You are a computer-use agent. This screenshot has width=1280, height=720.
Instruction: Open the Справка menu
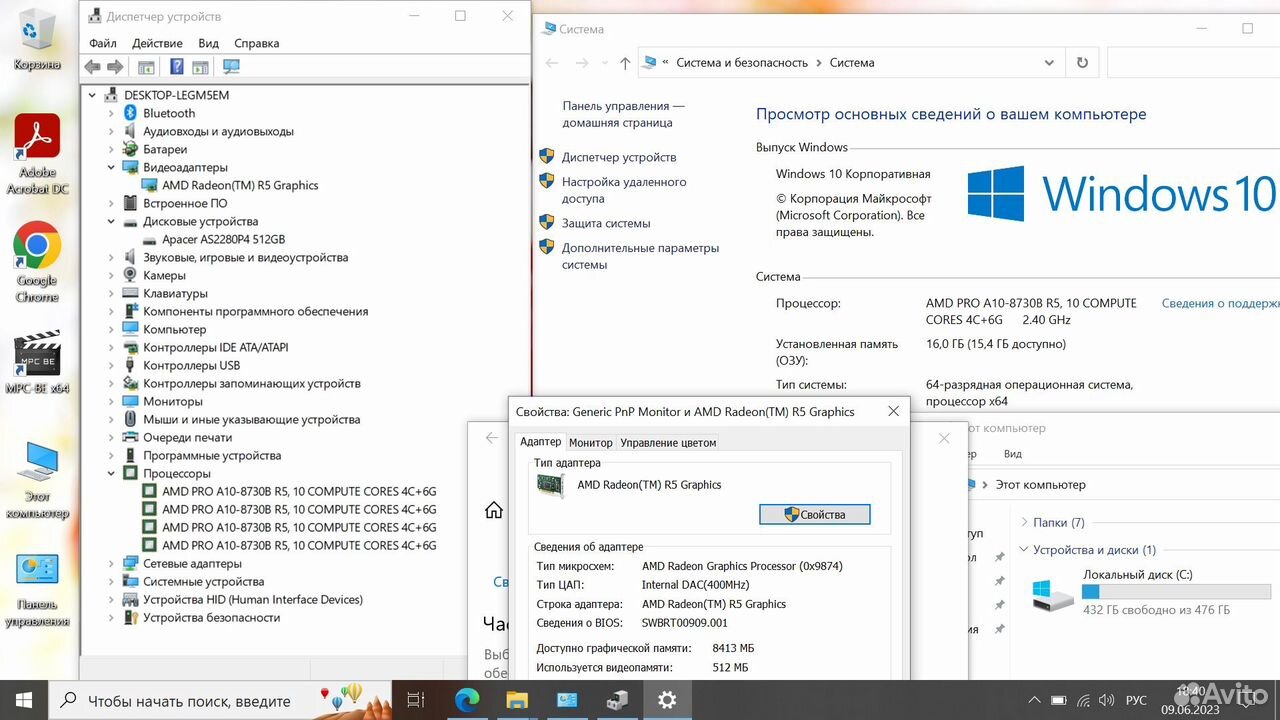[x=257, y=43]
